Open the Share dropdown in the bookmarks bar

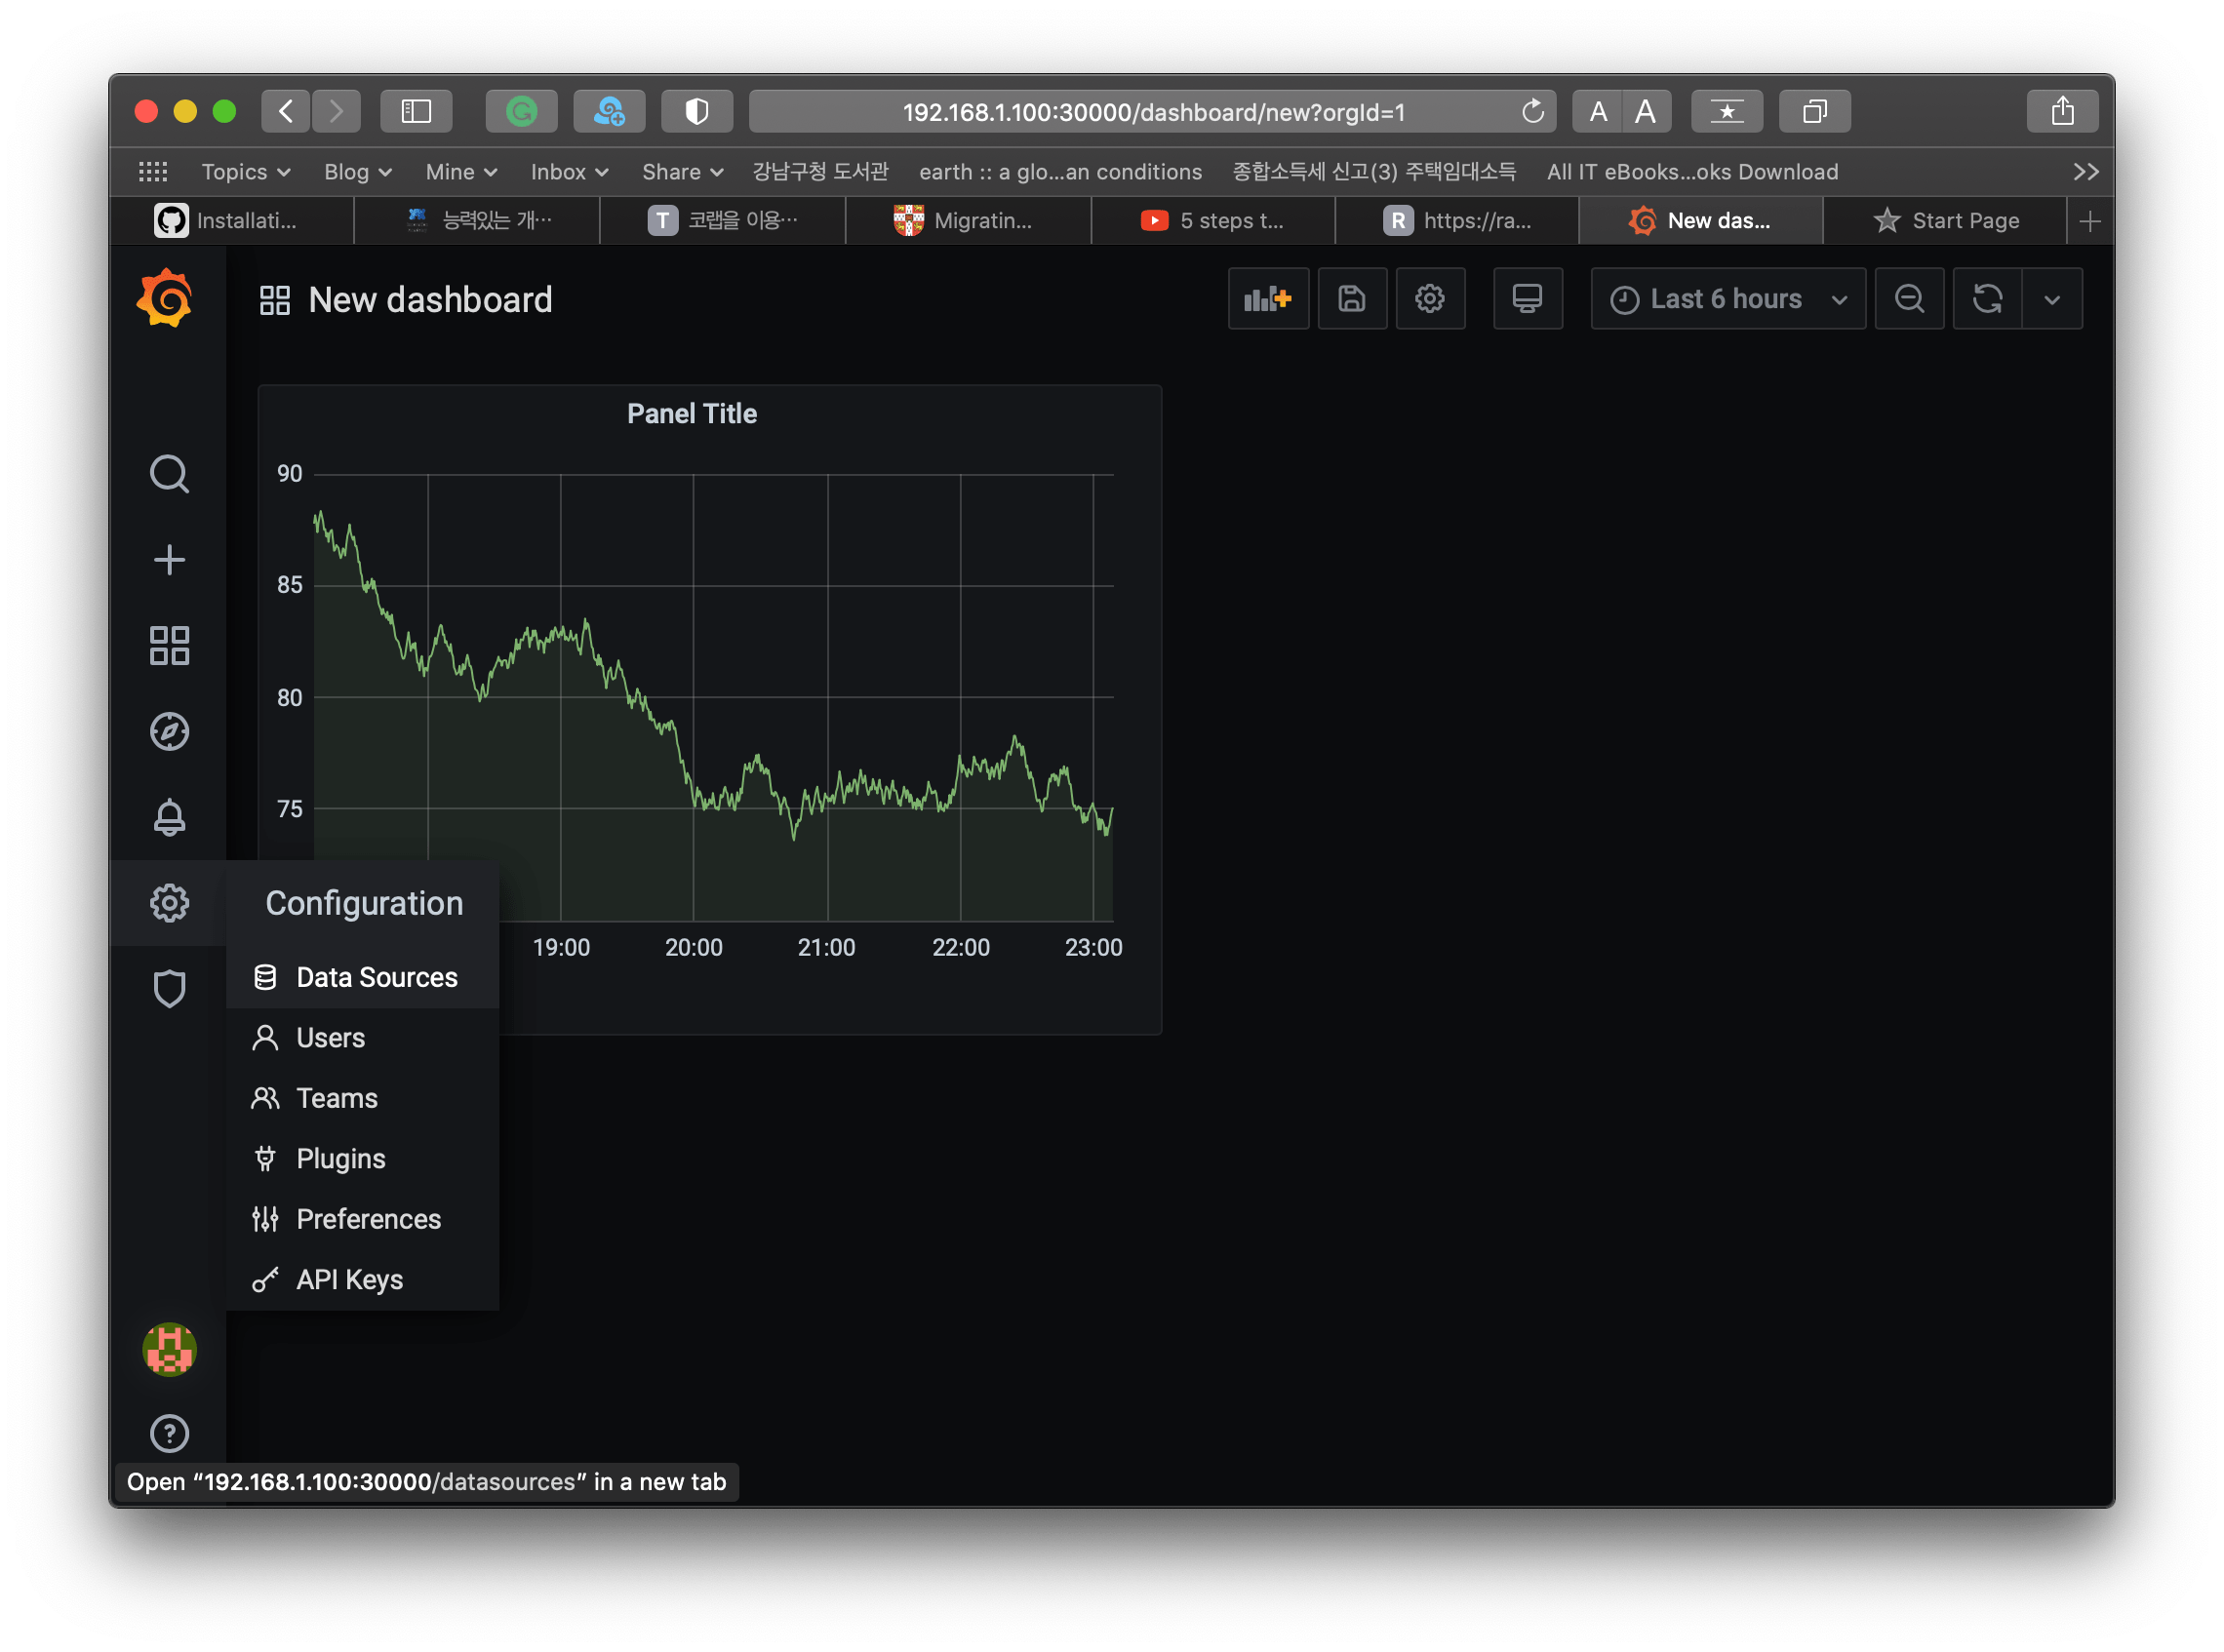tap(681, 171)
